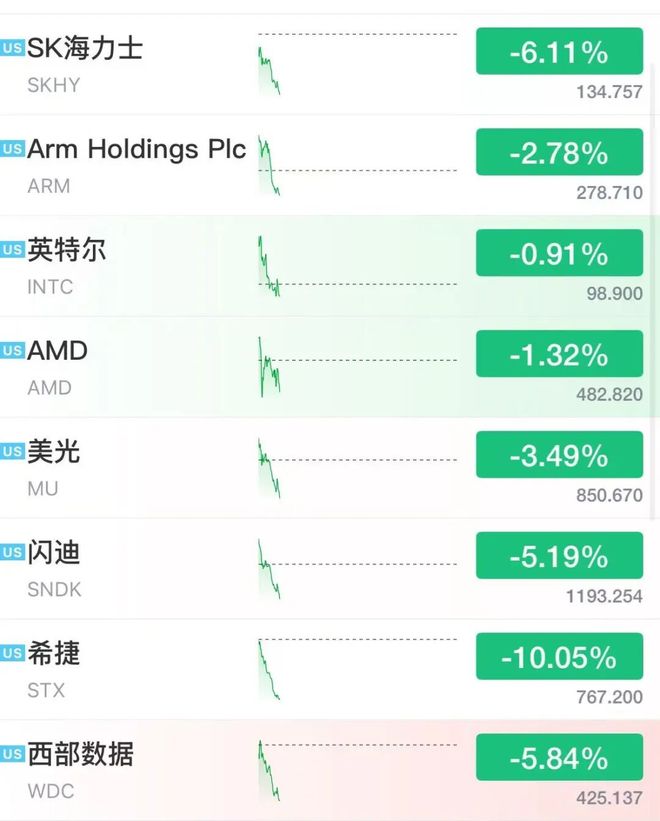Tap the -5.19% change button for SNDK
Viewport: 660px width, 821px height.
click(x=559, y=556)
